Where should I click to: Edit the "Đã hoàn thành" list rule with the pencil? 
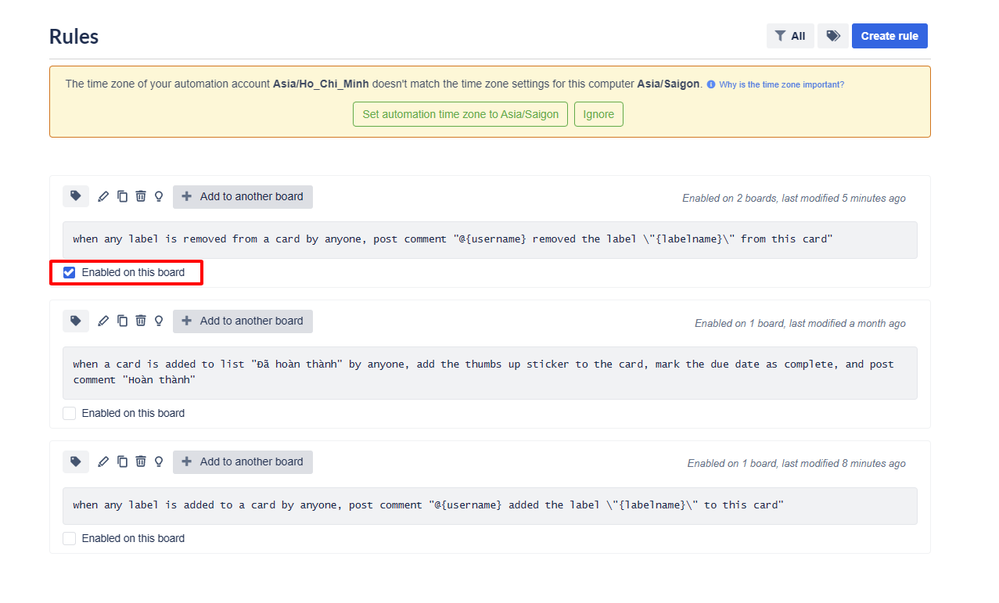pyautogui.click(x=103, y=321)
